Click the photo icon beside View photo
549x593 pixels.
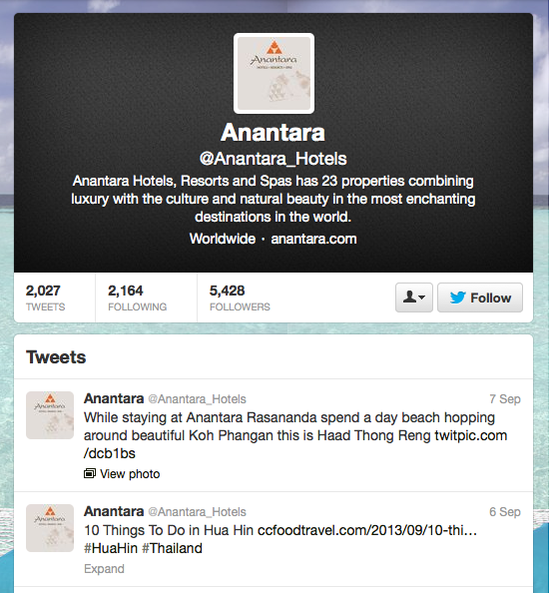click(90, 473)
